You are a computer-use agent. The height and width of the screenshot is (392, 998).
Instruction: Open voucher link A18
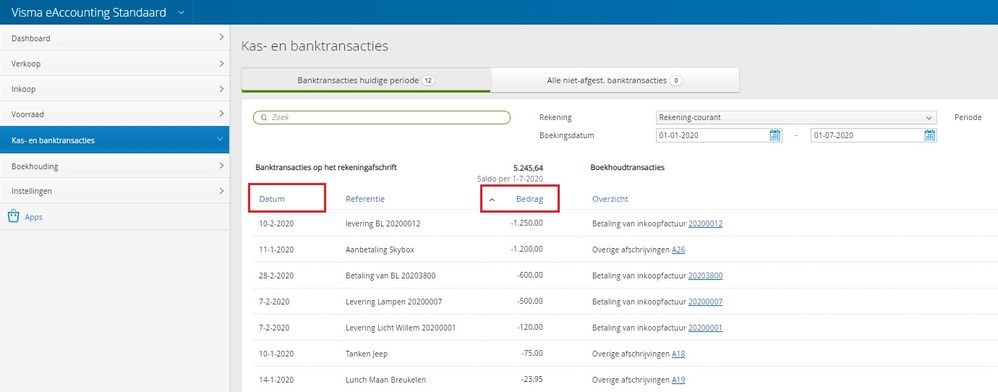(678, 354)
